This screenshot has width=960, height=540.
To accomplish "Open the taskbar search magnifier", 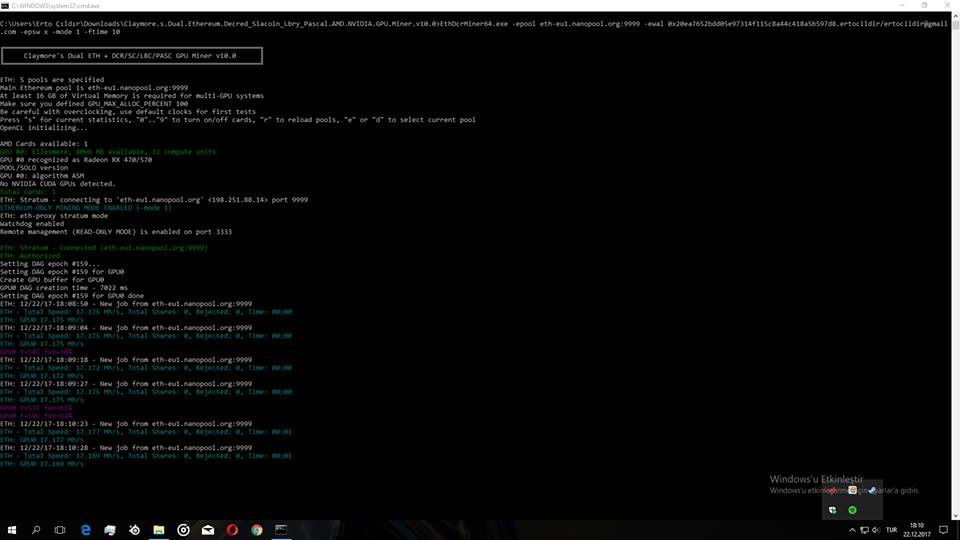I will [x=36, y=530].
